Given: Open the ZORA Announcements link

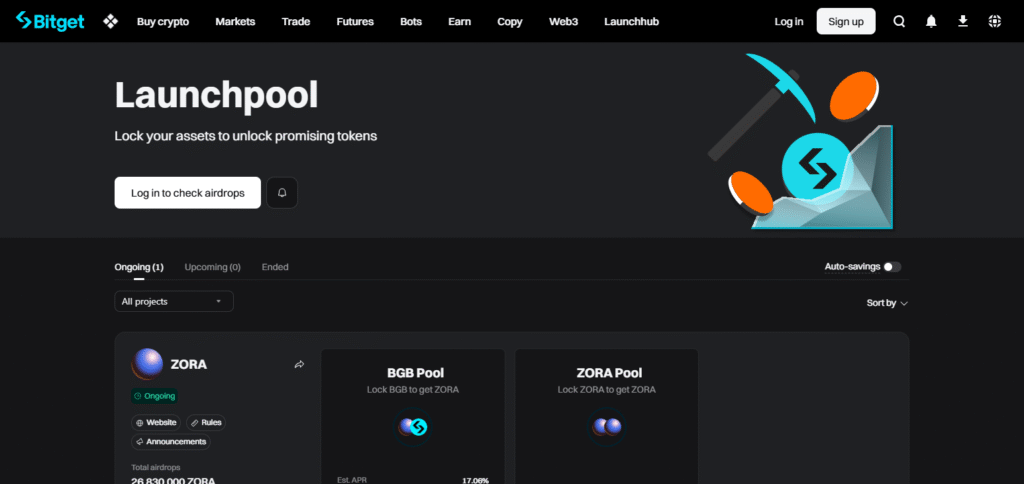Looking at the screenshot, I should [x=170, y=442].
